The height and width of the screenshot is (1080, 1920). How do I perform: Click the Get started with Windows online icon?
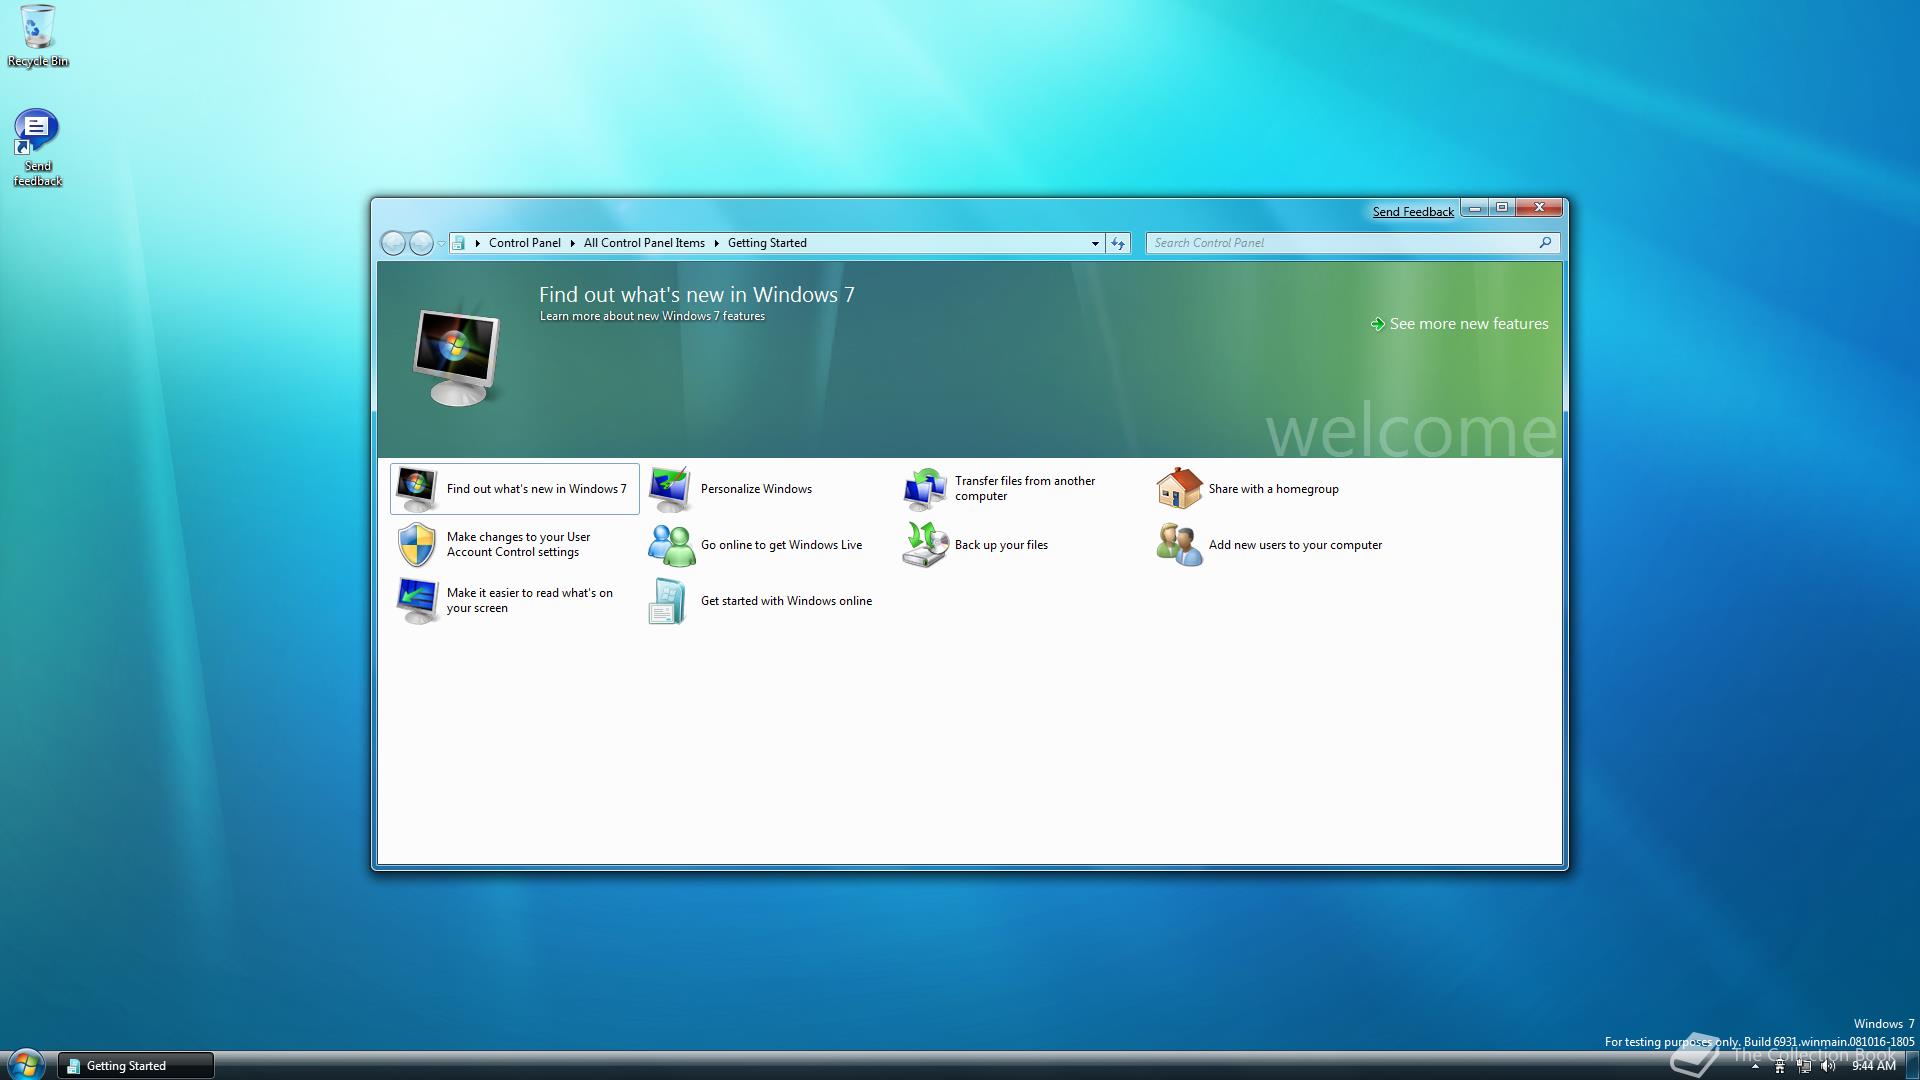667,601
